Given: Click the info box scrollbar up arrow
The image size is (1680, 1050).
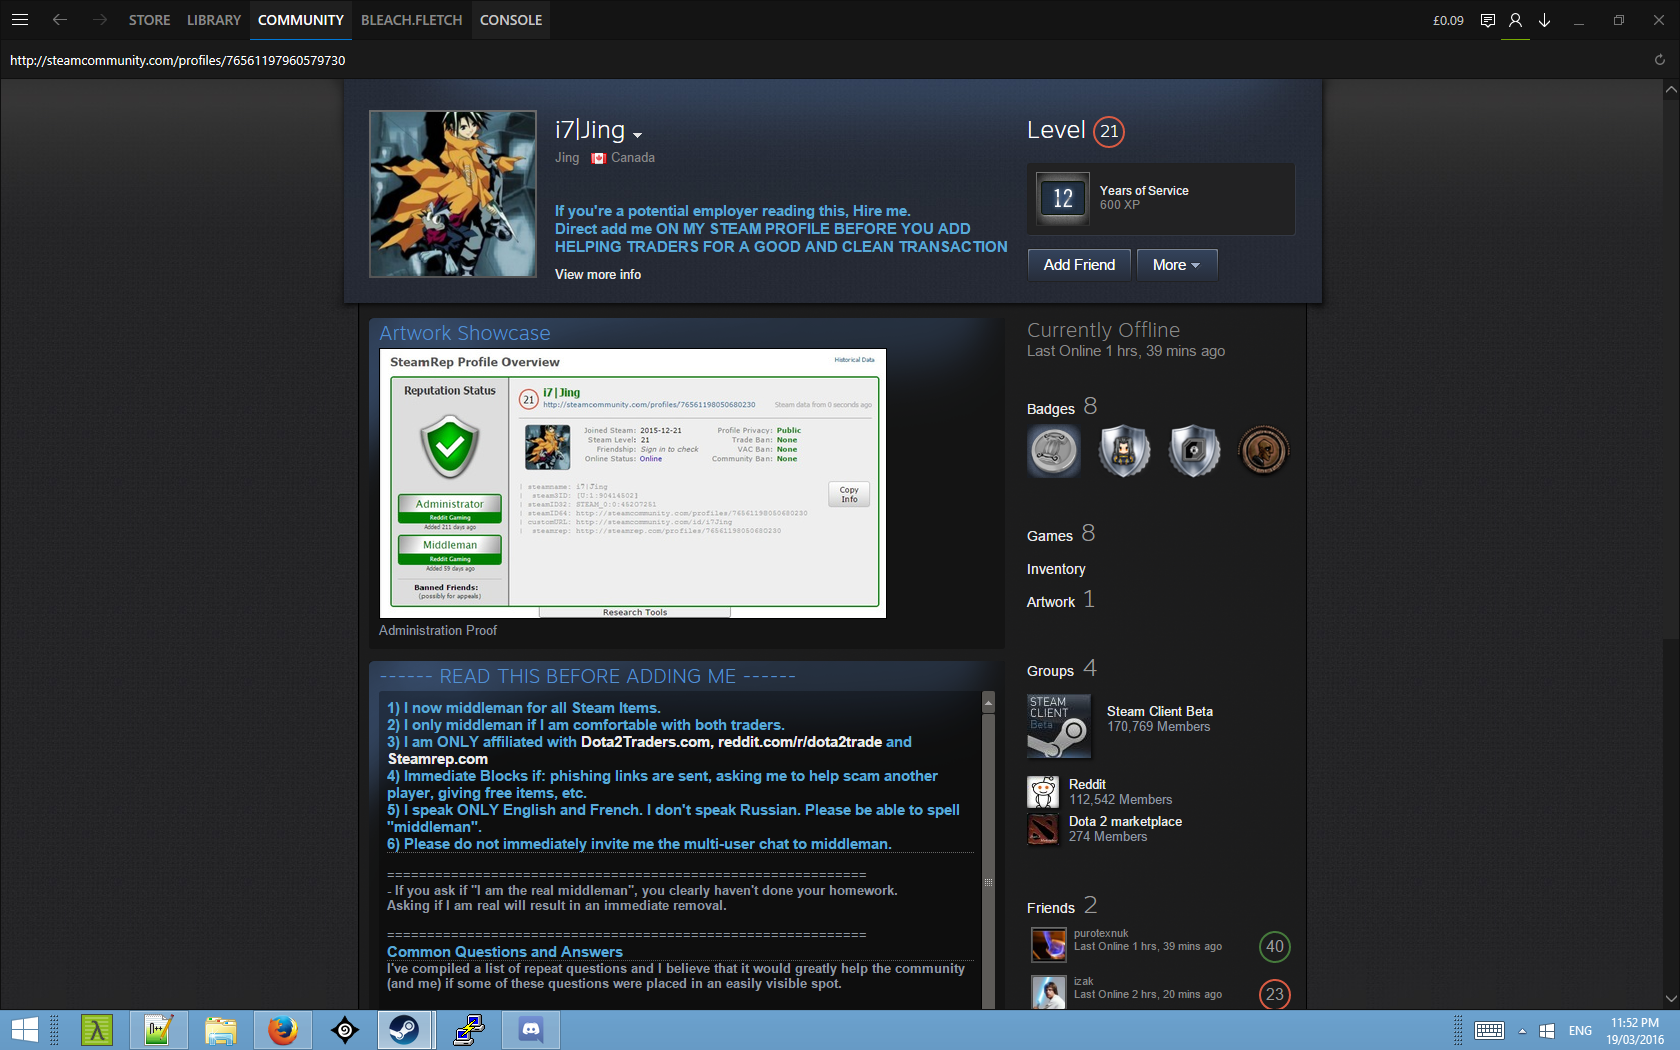Looking at the screenshot, I should pos(988,703).
